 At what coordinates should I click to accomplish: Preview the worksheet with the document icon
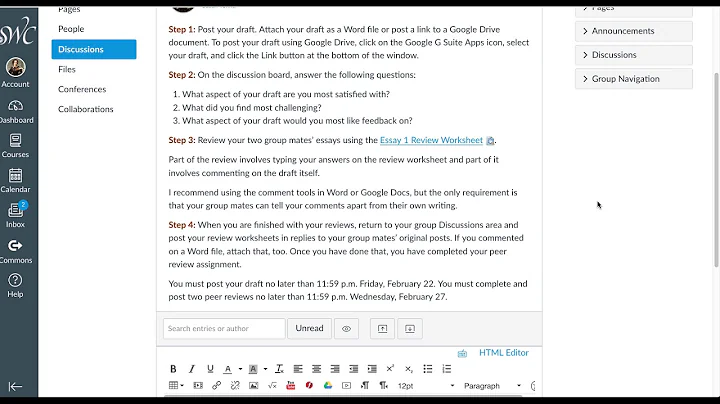coord(490,140)
